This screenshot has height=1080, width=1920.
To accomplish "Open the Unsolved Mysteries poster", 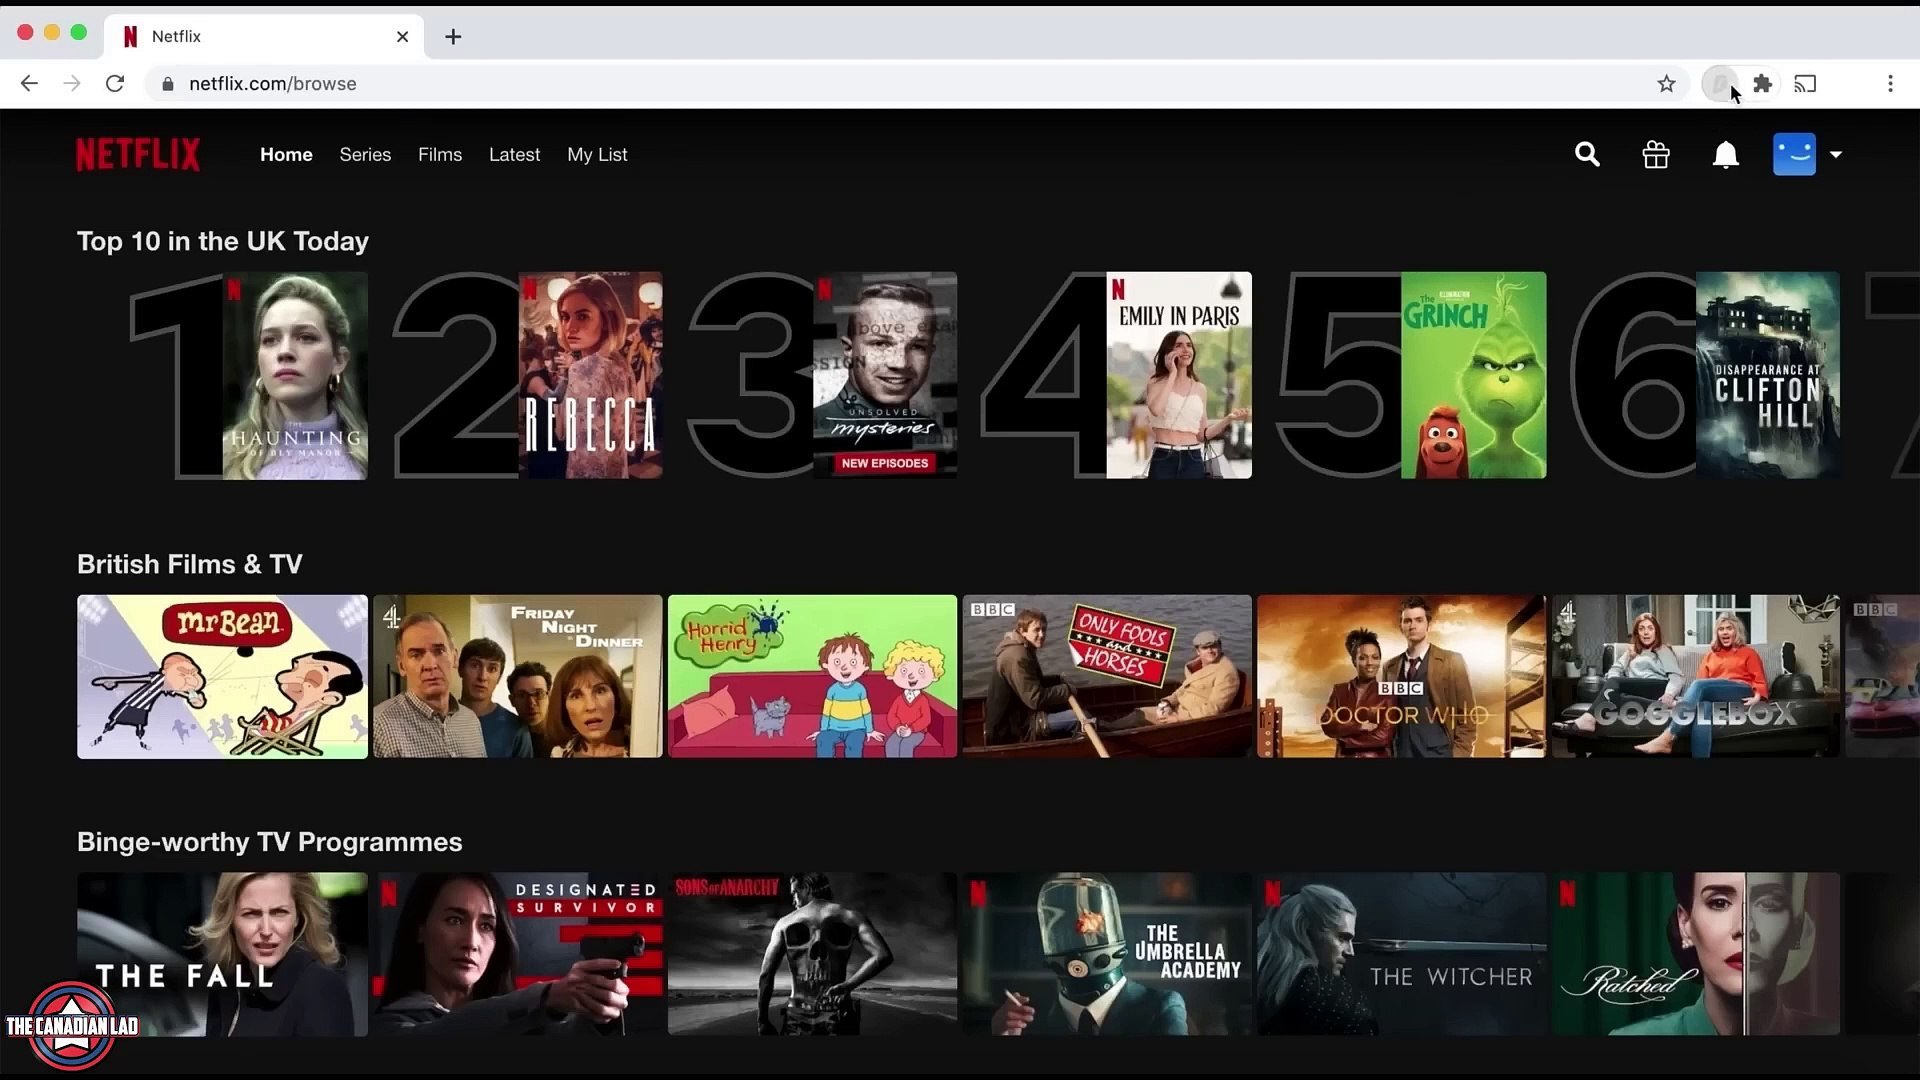I will (885, 376).
